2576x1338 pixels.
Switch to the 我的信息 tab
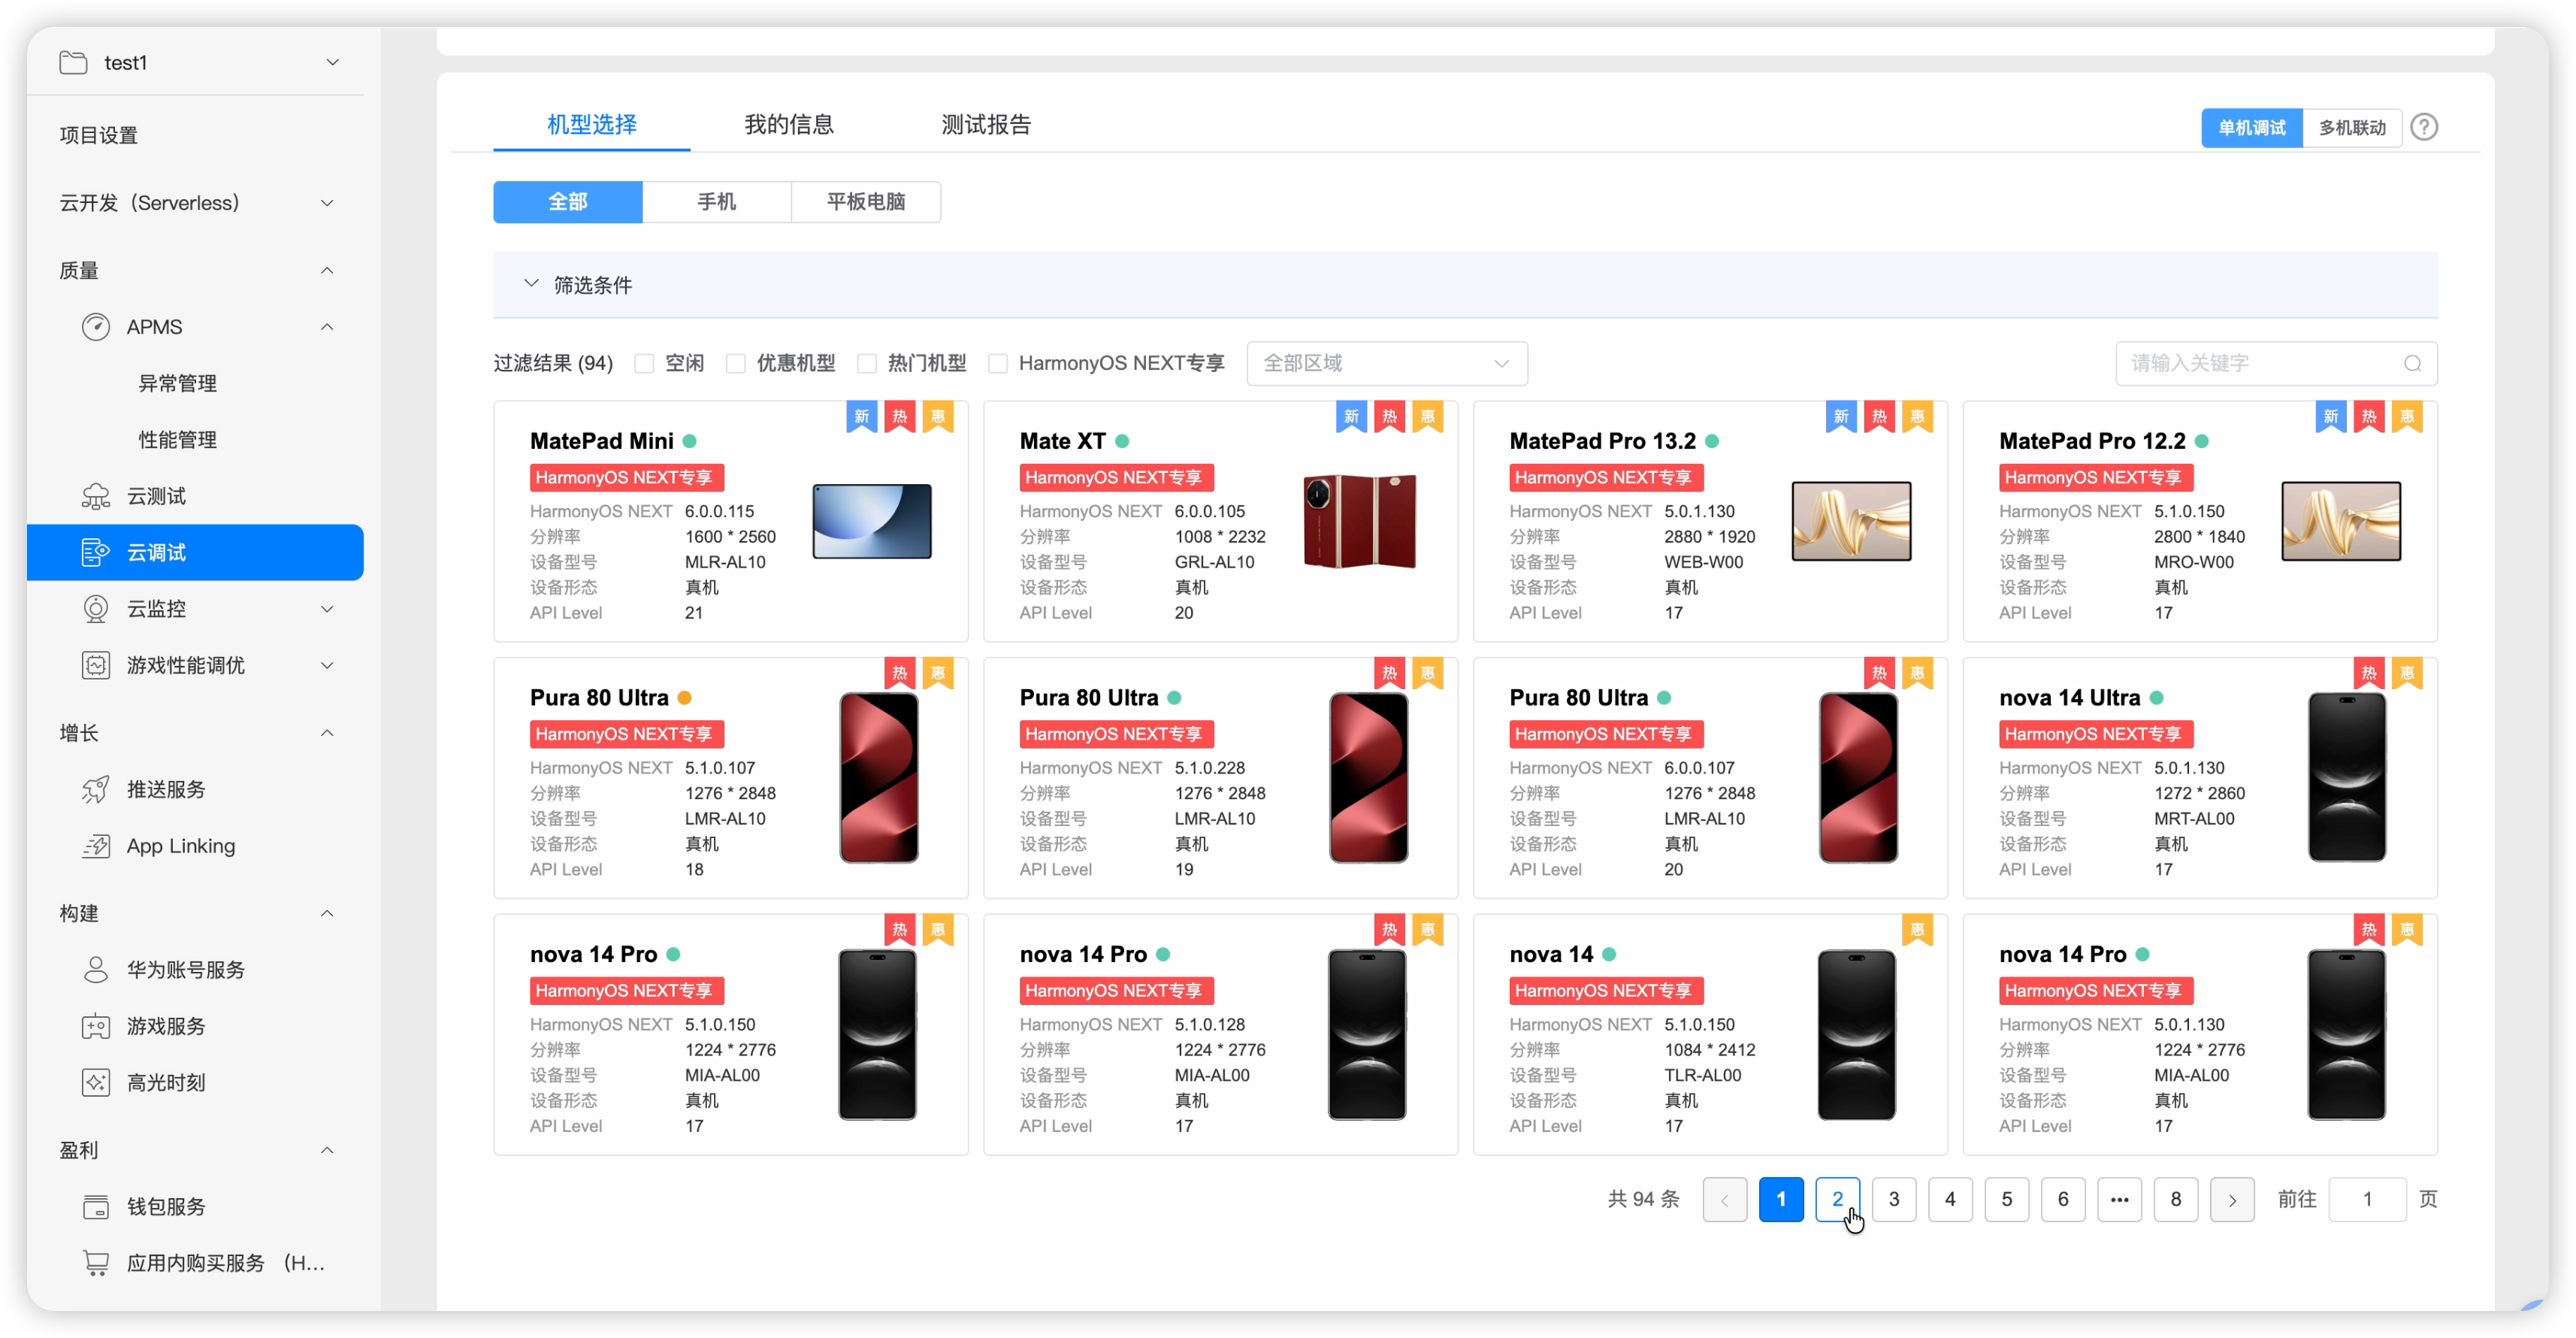[789, 124]
